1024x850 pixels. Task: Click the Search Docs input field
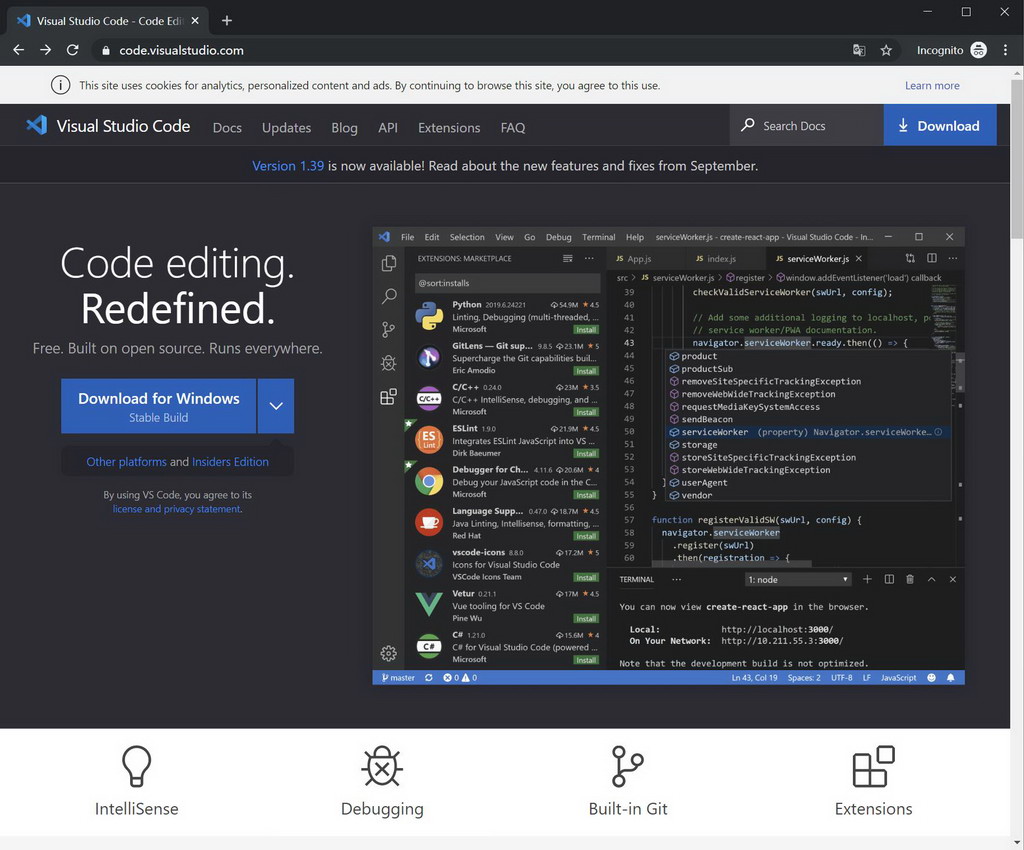coord(807,125)
